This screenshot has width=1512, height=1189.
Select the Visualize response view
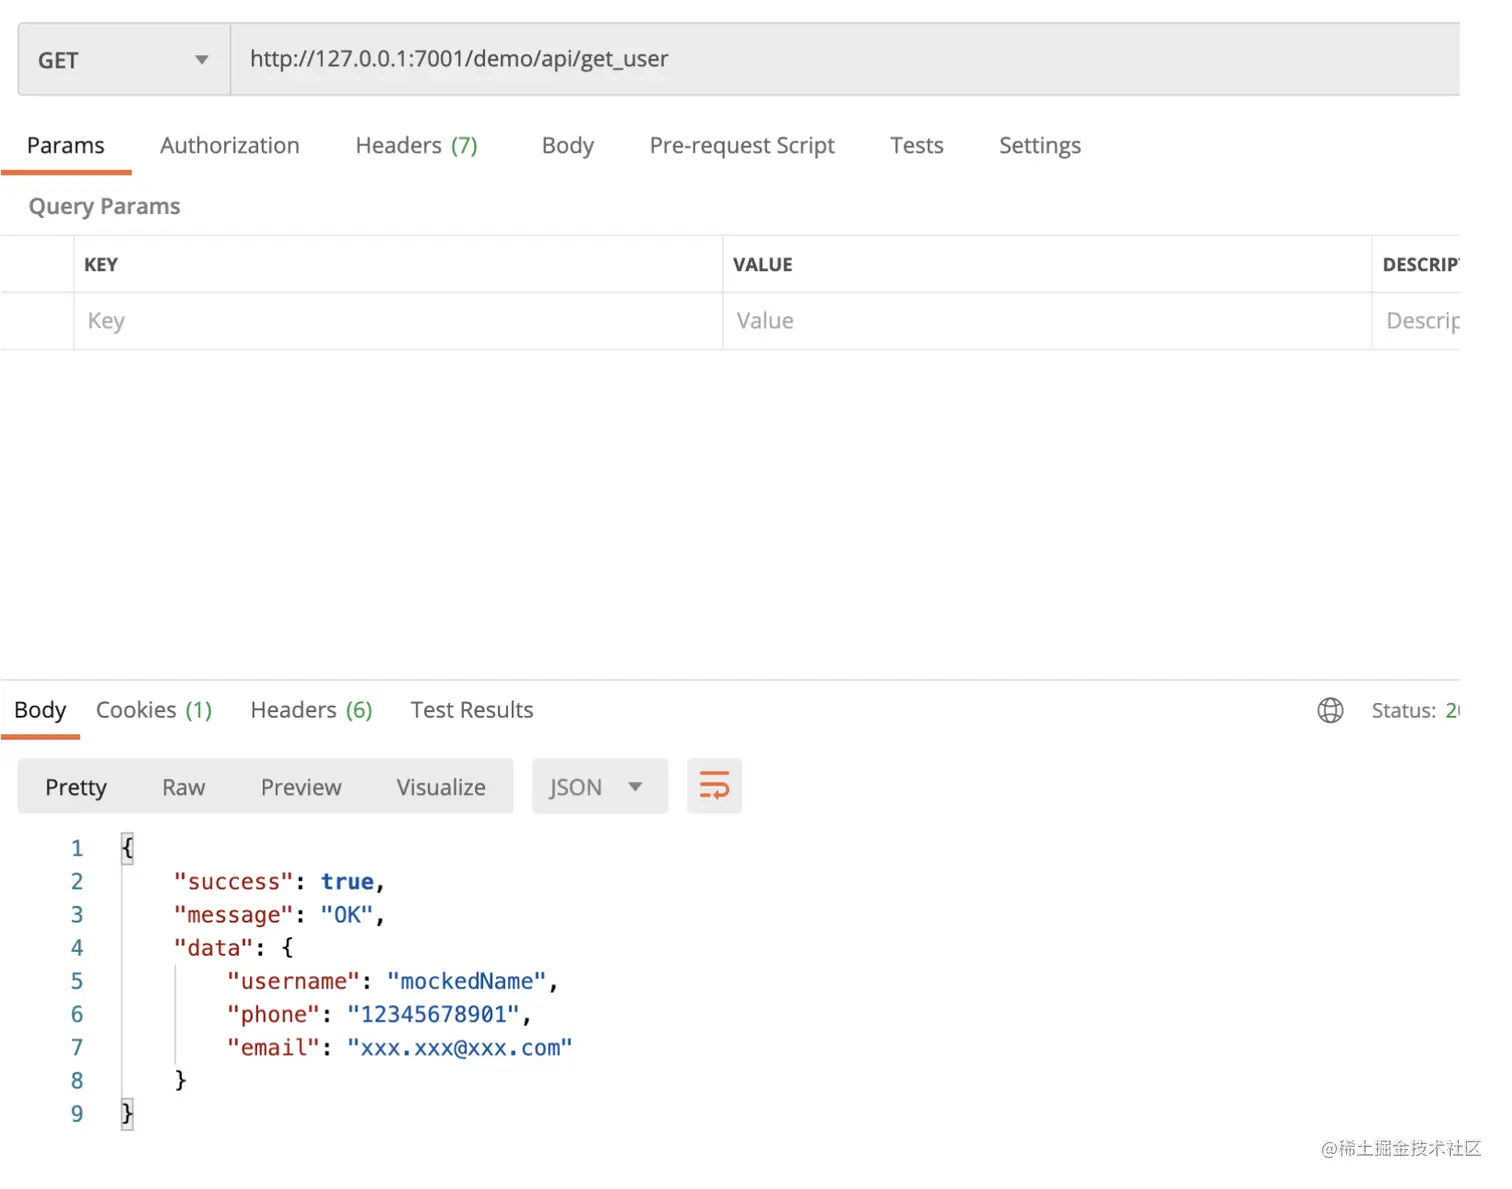[x=441, y=787]
